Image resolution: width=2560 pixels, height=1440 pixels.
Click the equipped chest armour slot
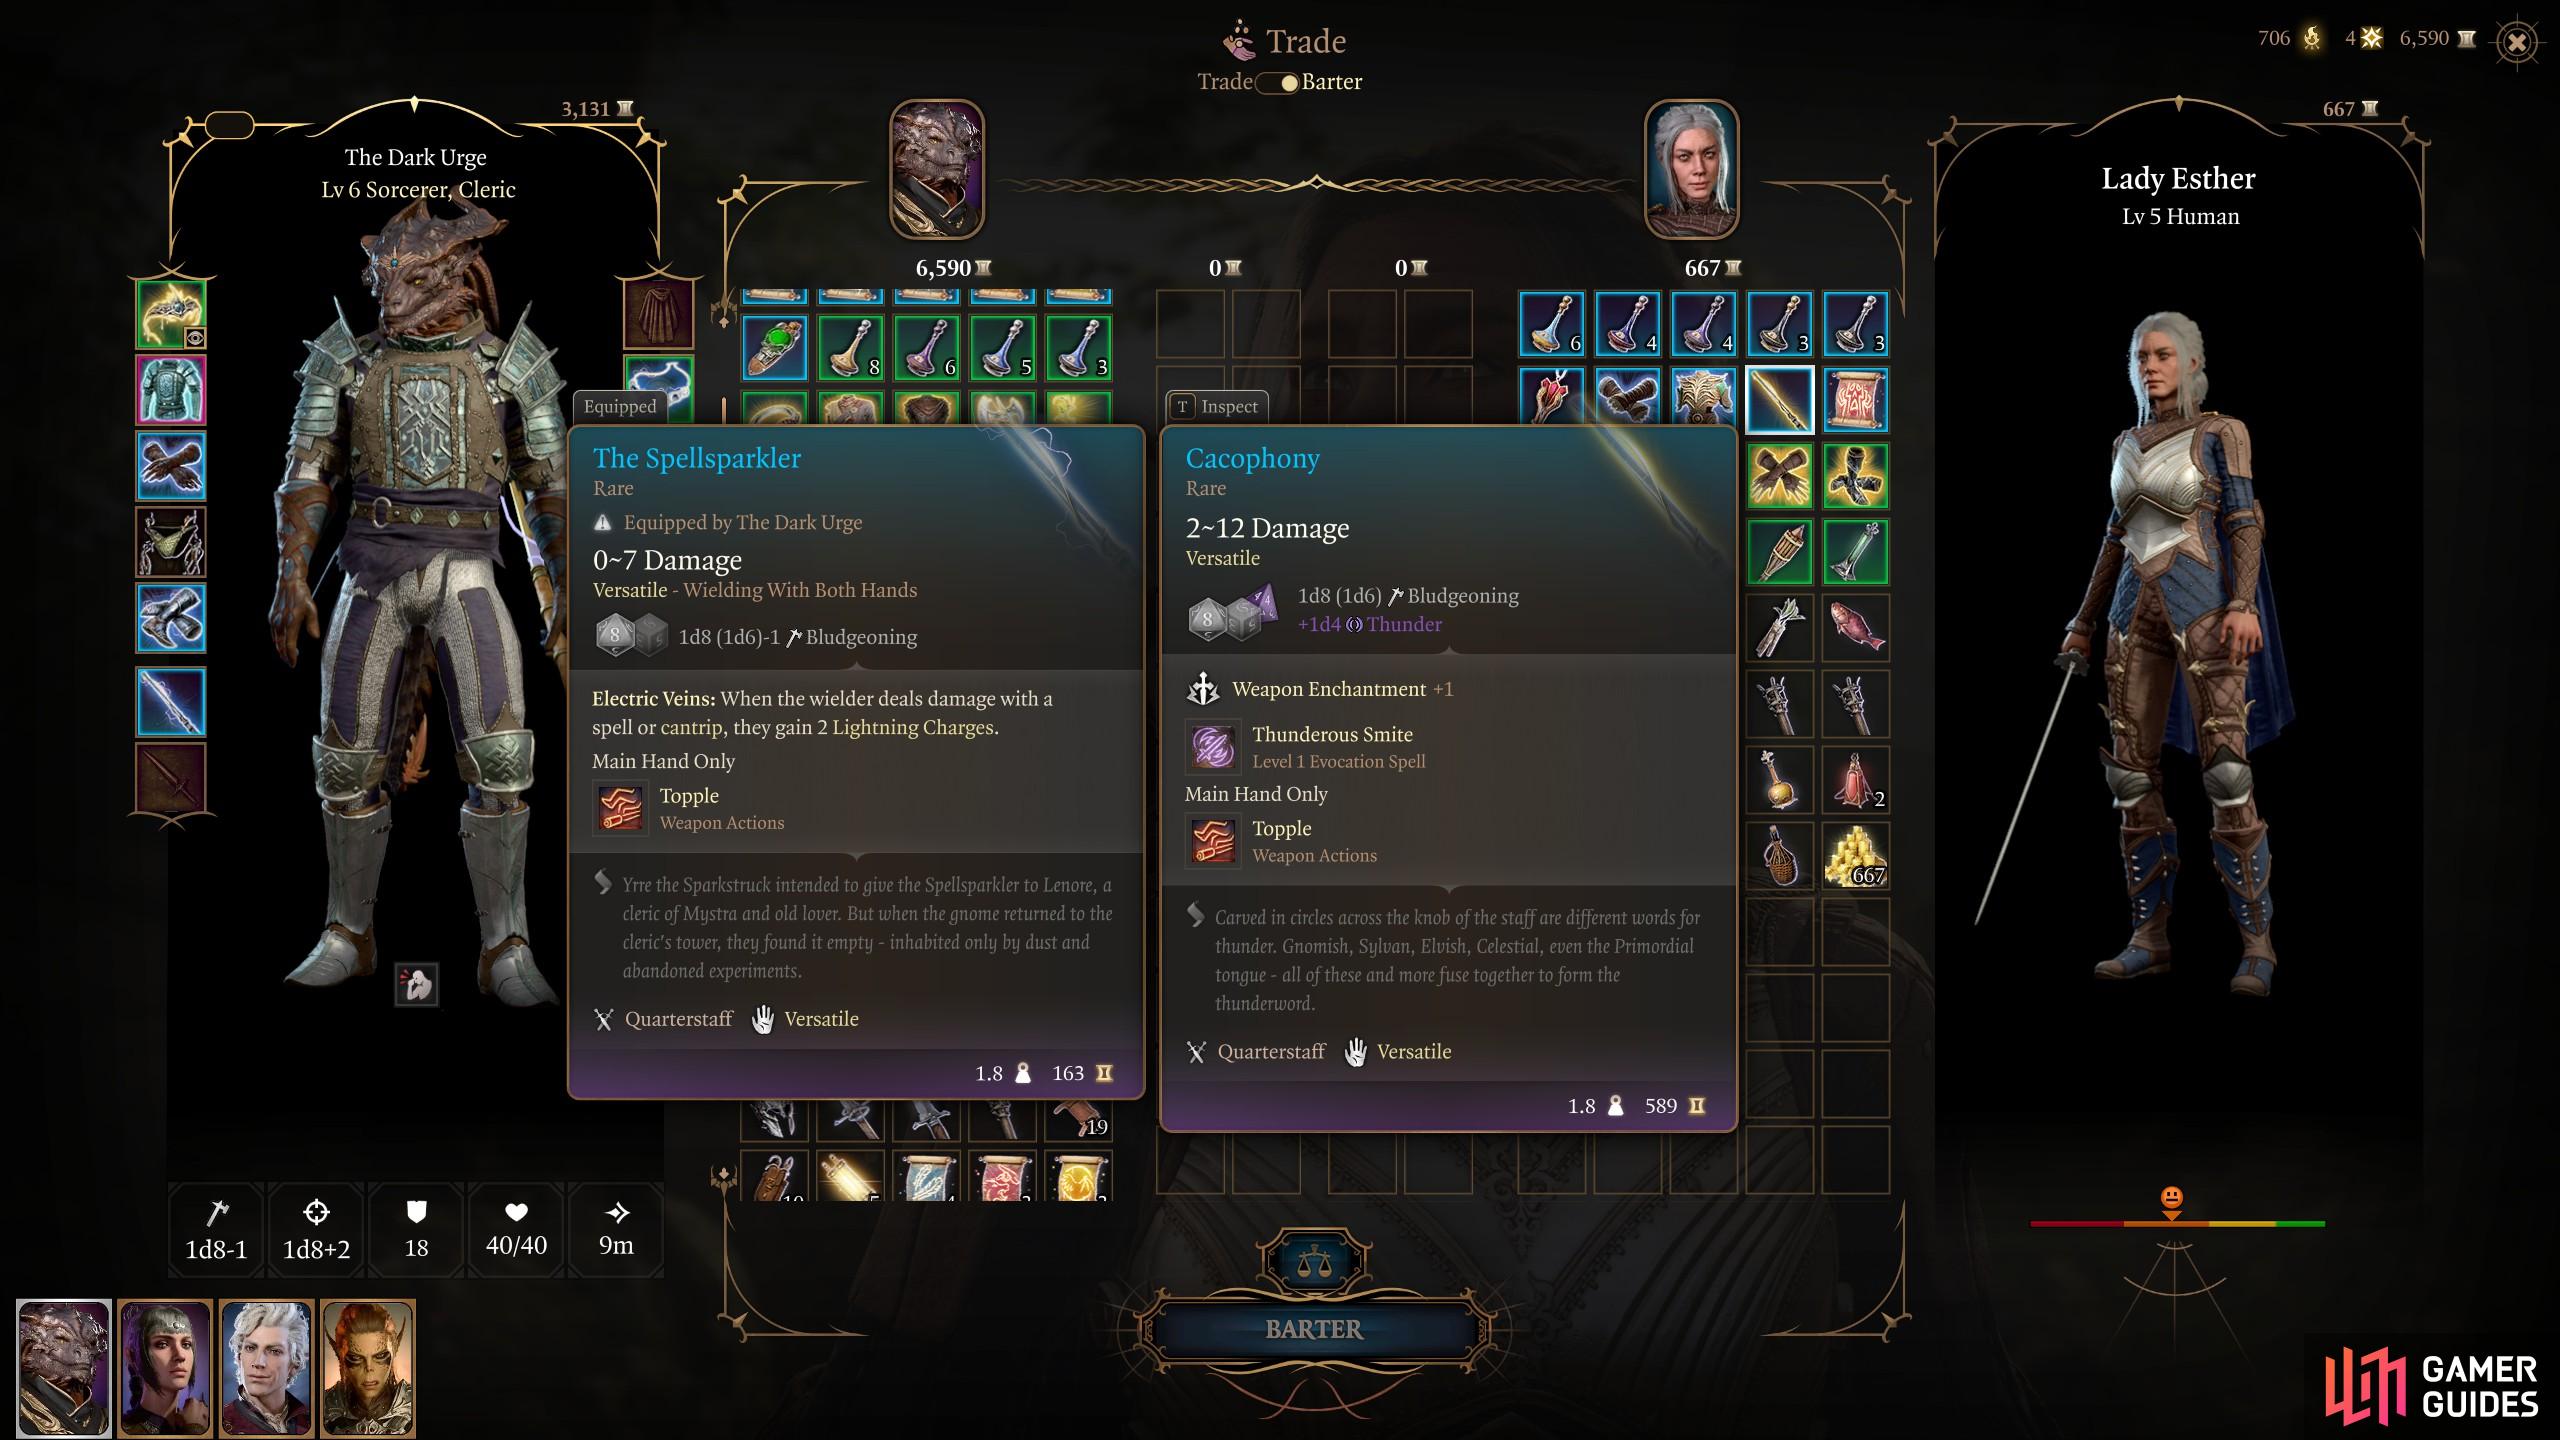(171, 390)
